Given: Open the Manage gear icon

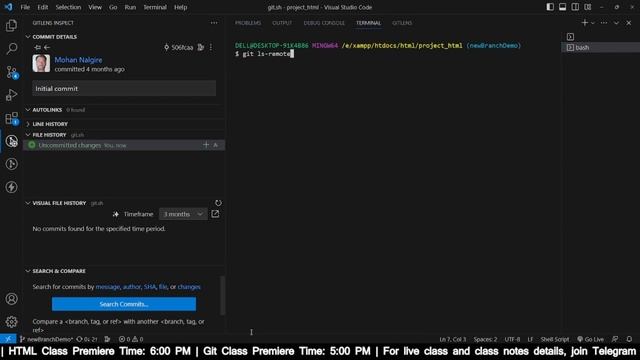Looking at the screenshot, I should [x=11, y=322].
